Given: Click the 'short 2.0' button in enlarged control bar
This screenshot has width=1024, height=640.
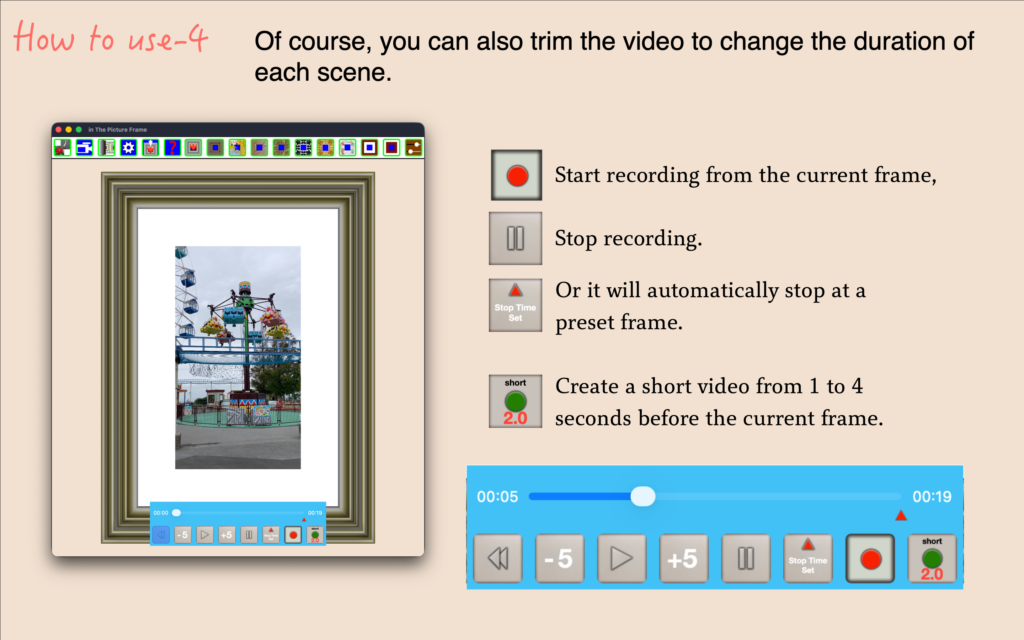Looking at the screenshot, I should pos(932,559).
